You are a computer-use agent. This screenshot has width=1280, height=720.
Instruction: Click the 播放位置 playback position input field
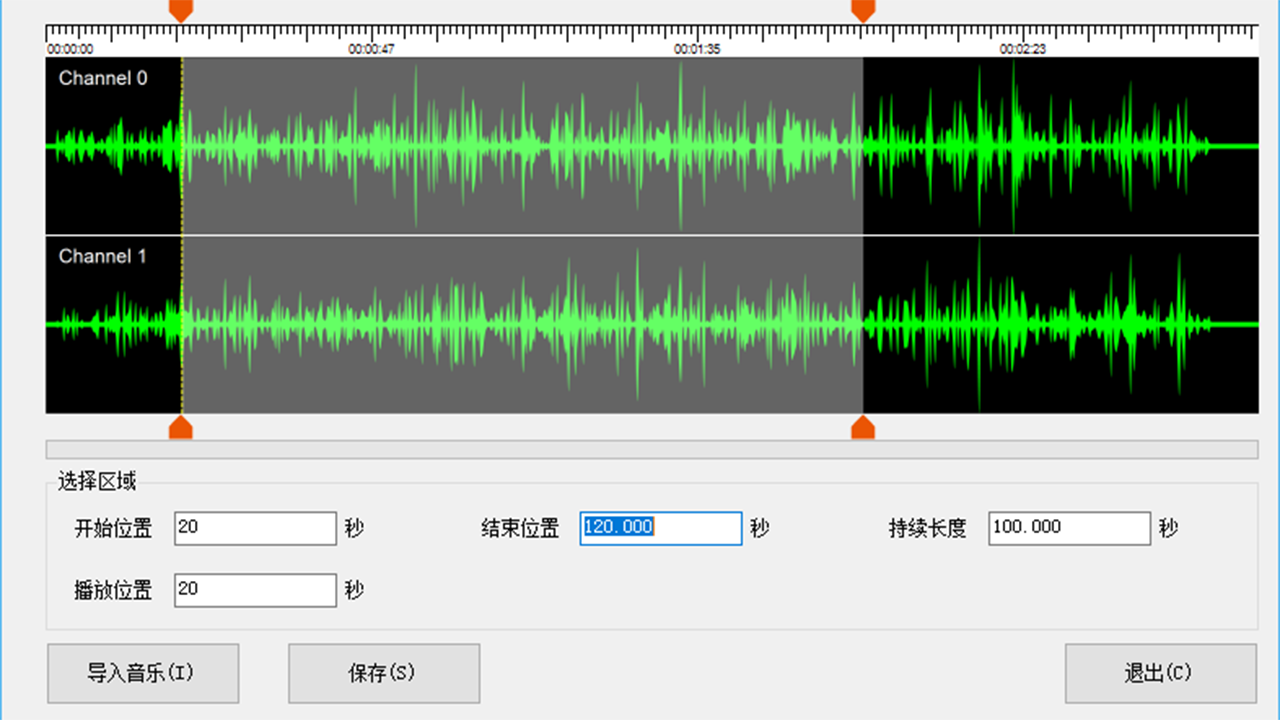point(255,590)
